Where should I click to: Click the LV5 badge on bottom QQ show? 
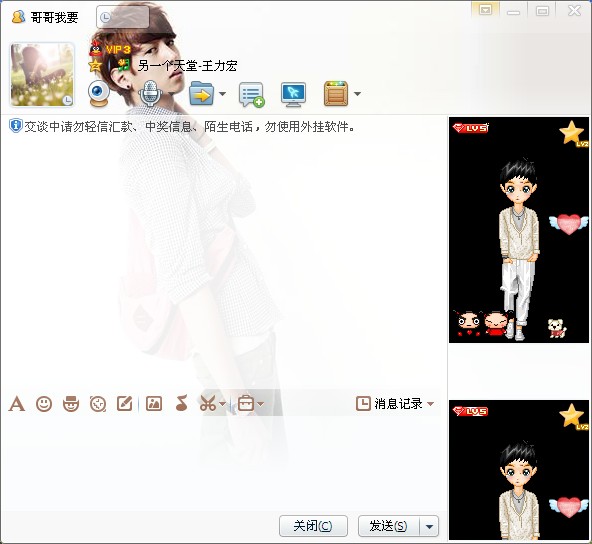pos(470,411)
